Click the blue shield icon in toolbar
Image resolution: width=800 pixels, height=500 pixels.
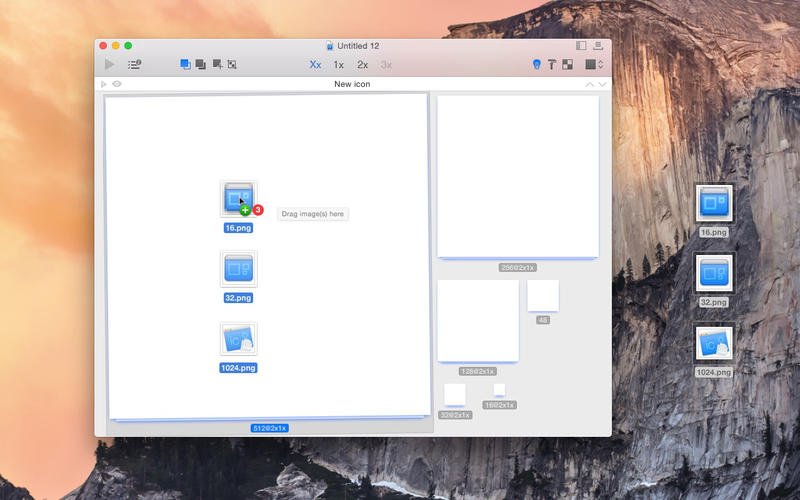tap(537, 65)
